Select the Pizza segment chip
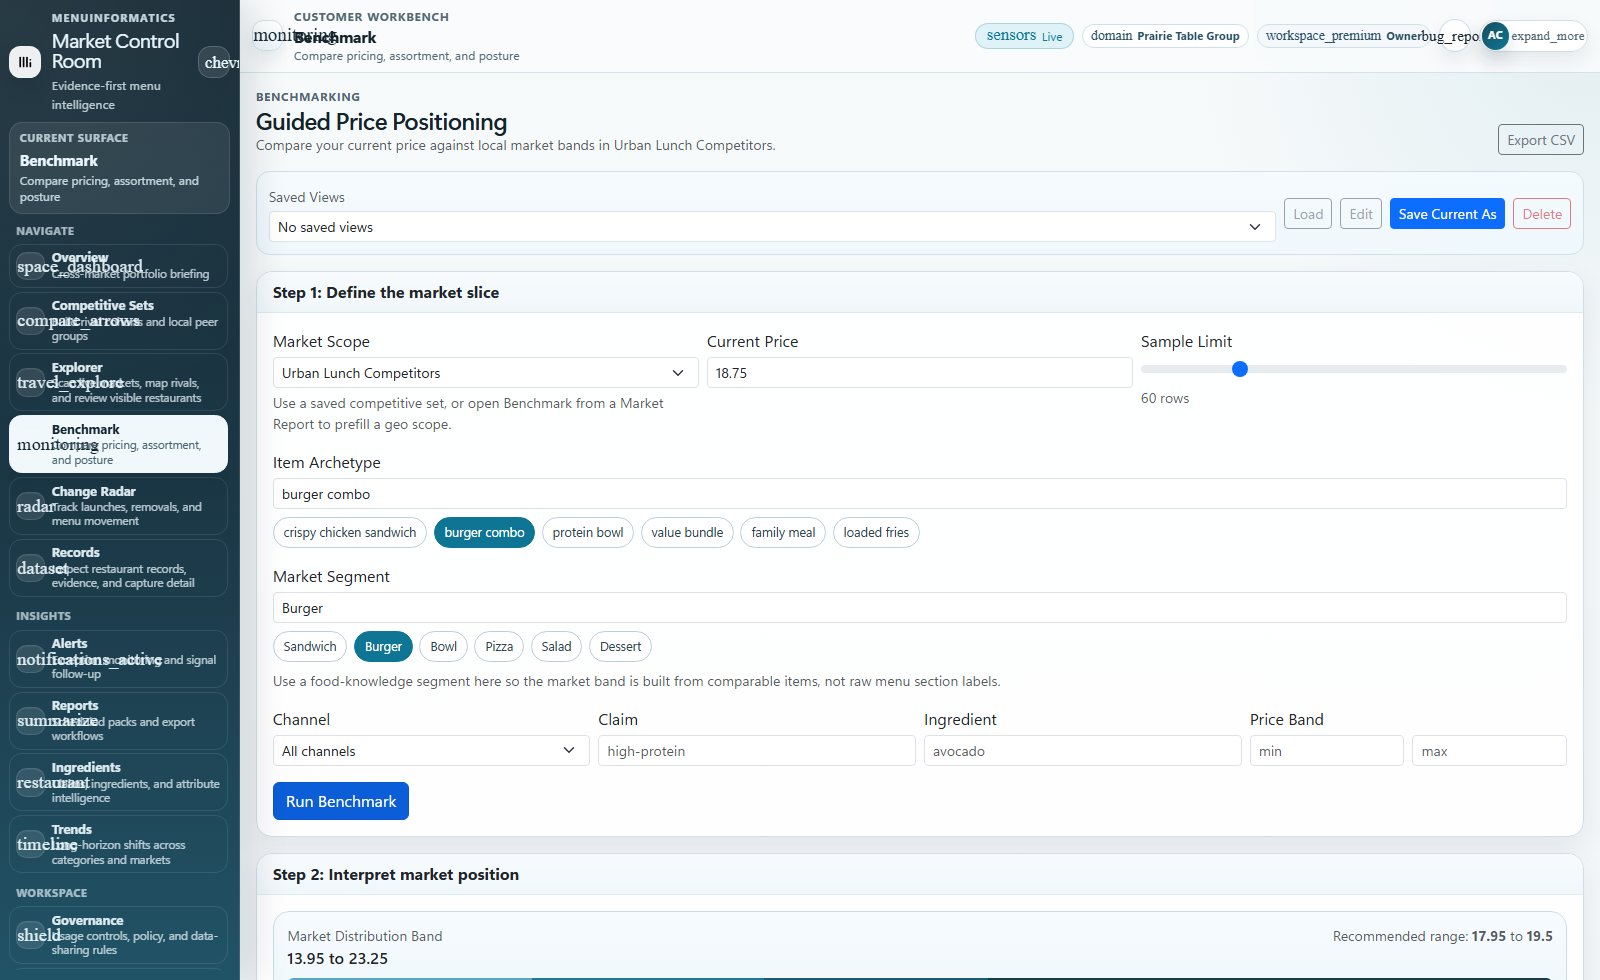The height and width of the screenshot is (980, 1600). [499, 646]
